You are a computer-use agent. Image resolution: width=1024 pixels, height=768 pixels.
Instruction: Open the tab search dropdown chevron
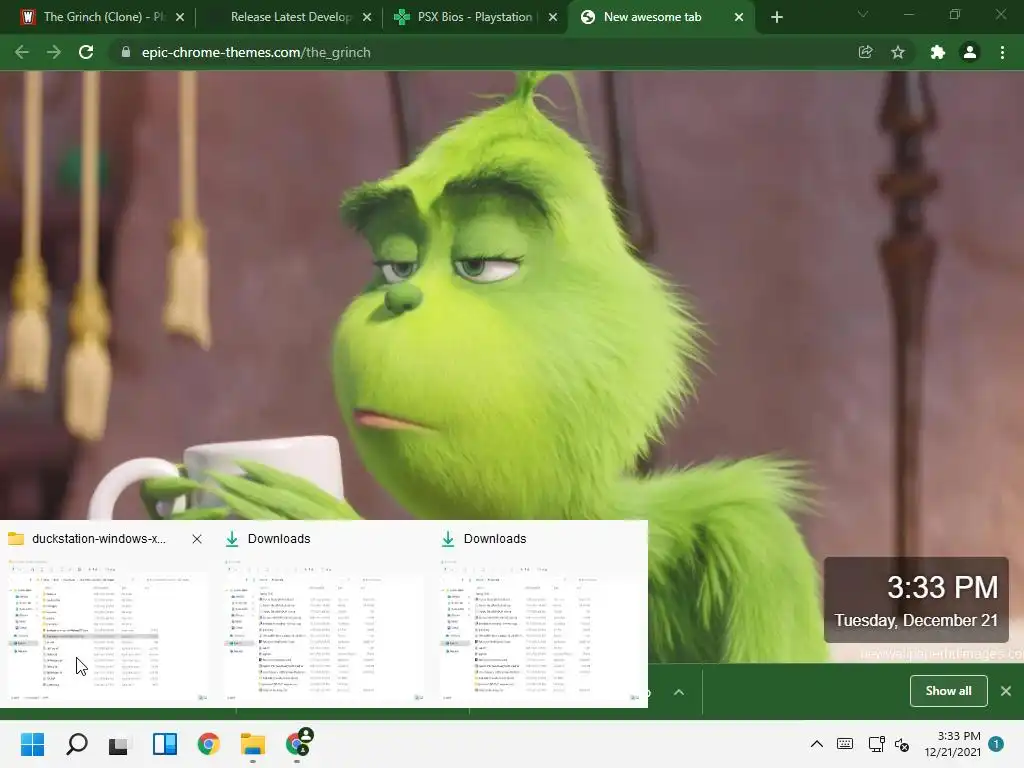pos(863,14)
